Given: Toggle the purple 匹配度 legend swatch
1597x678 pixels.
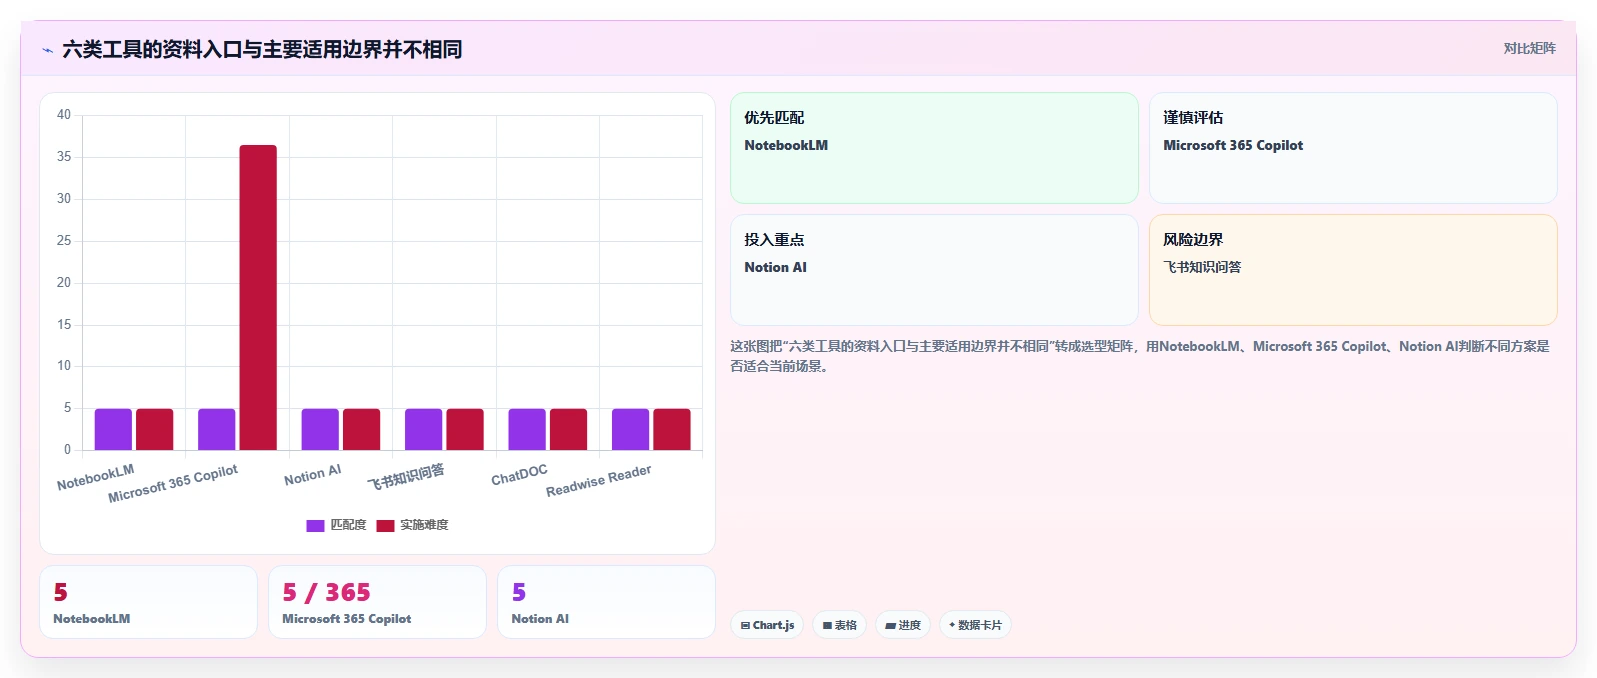Looking at the screenshot, I should [315, 525].
